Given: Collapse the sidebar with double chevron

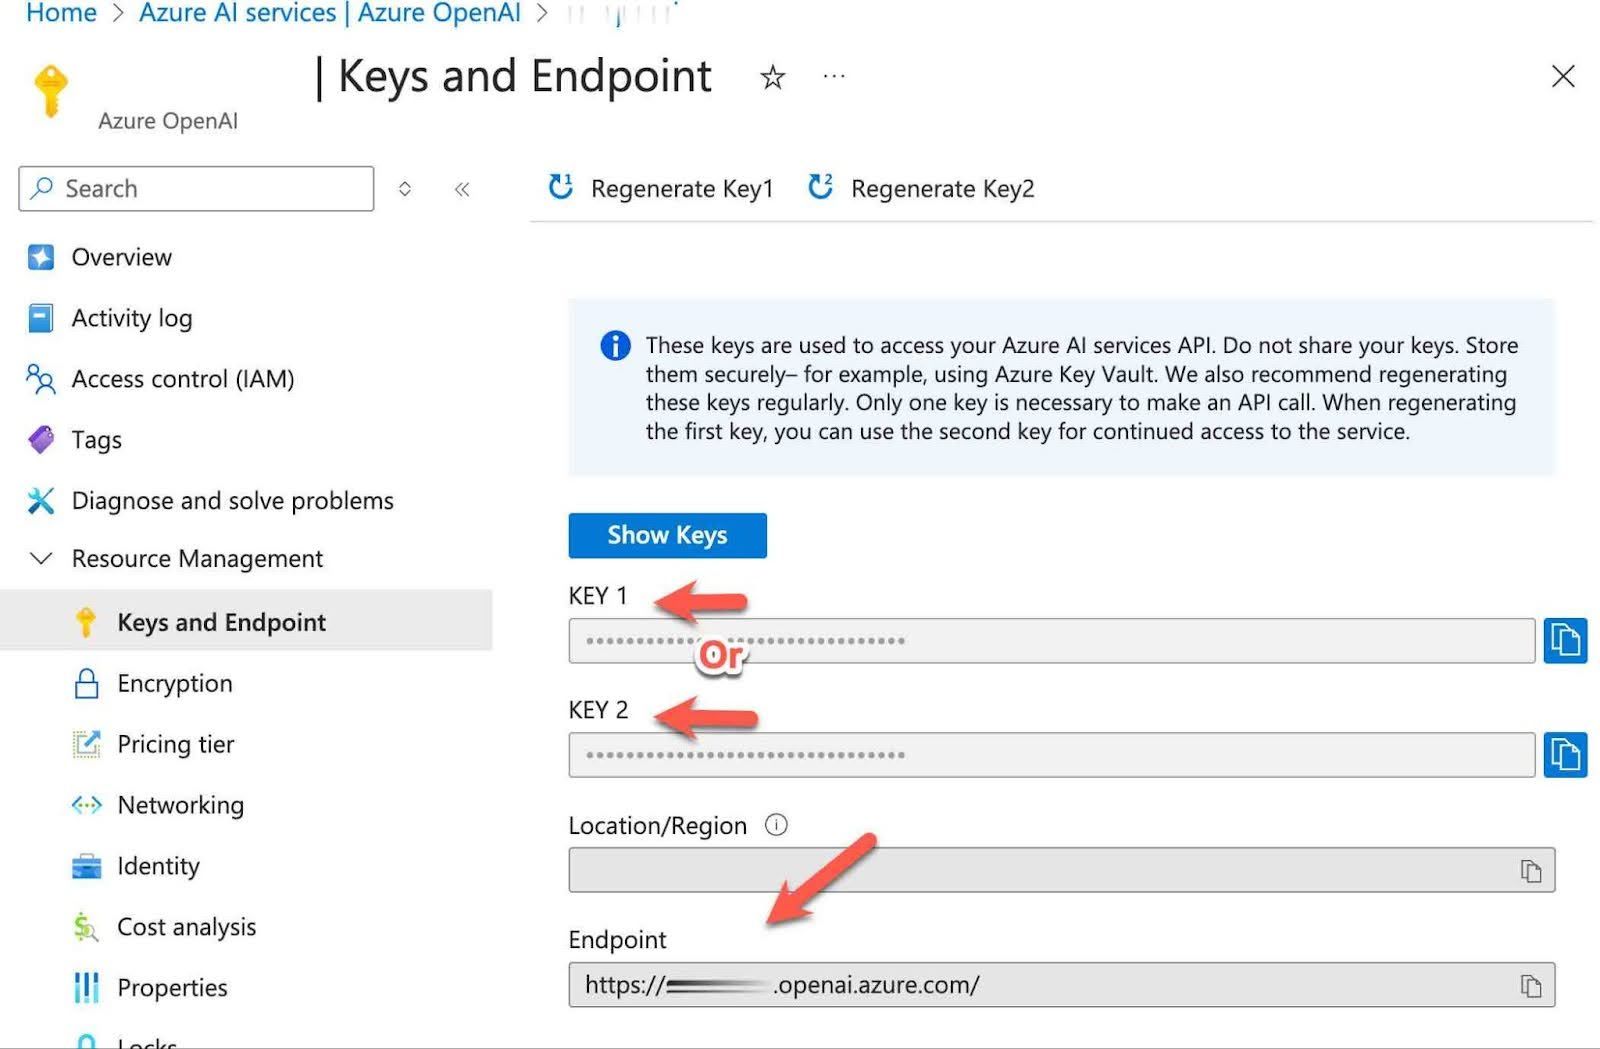Looking at the screenshot, I should (462, 189).
